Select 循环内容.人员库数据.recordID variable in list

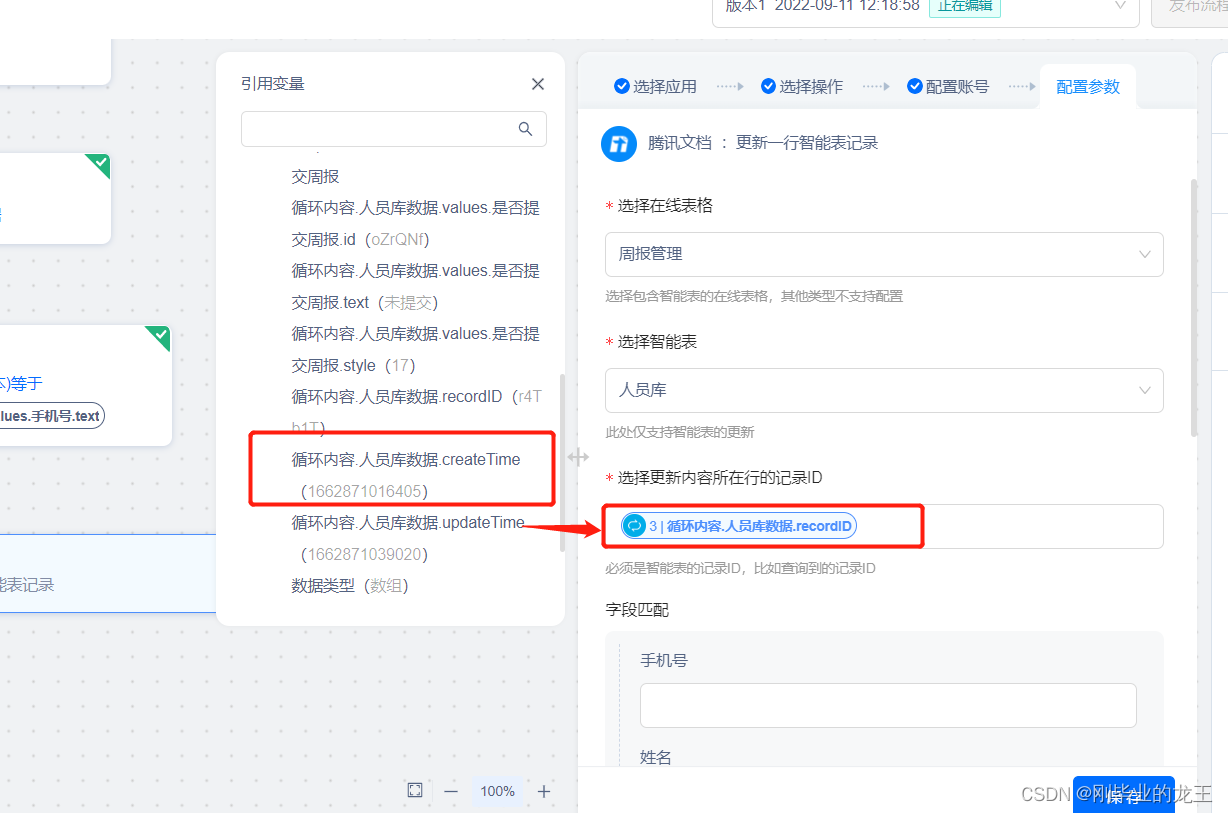point(416,412)
